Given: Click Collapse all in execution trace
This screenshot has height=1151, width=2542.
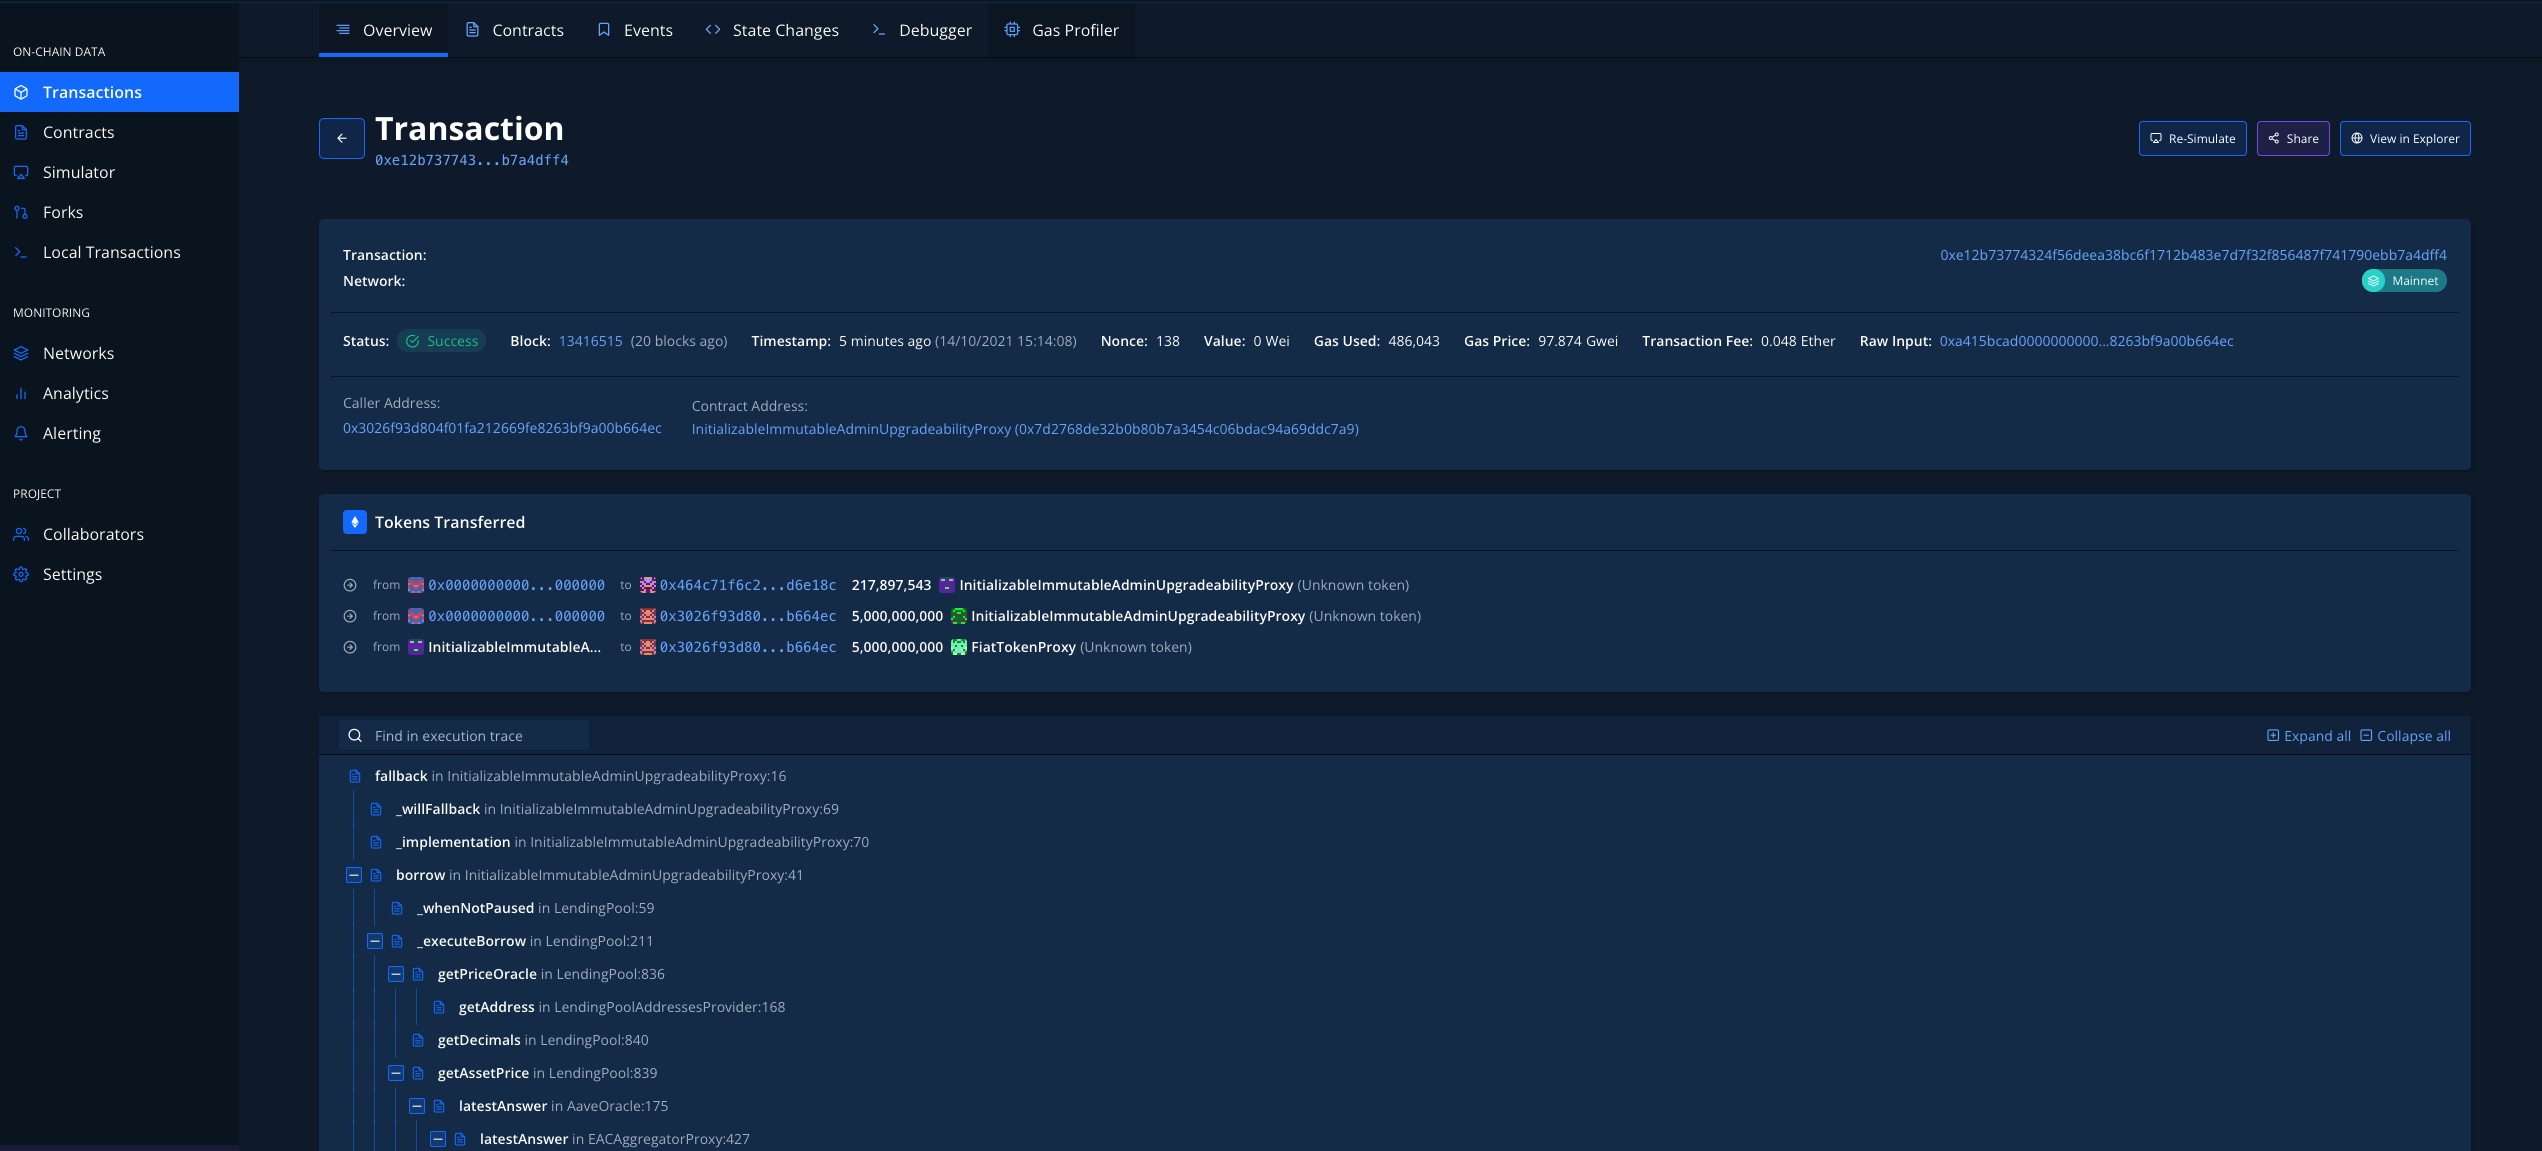Looking at the screenshot, I should (2405, 736).
